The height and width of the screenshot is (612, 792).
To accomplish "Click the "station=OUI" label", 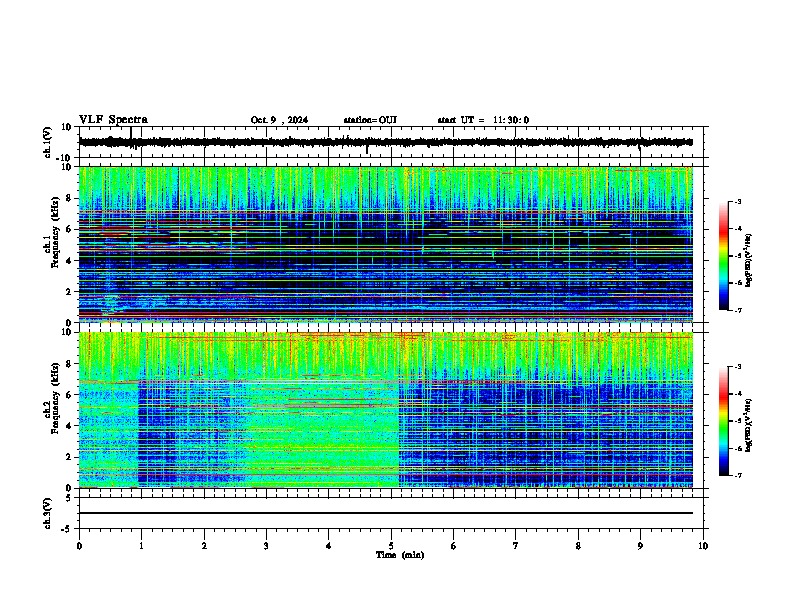I will 370,120.
